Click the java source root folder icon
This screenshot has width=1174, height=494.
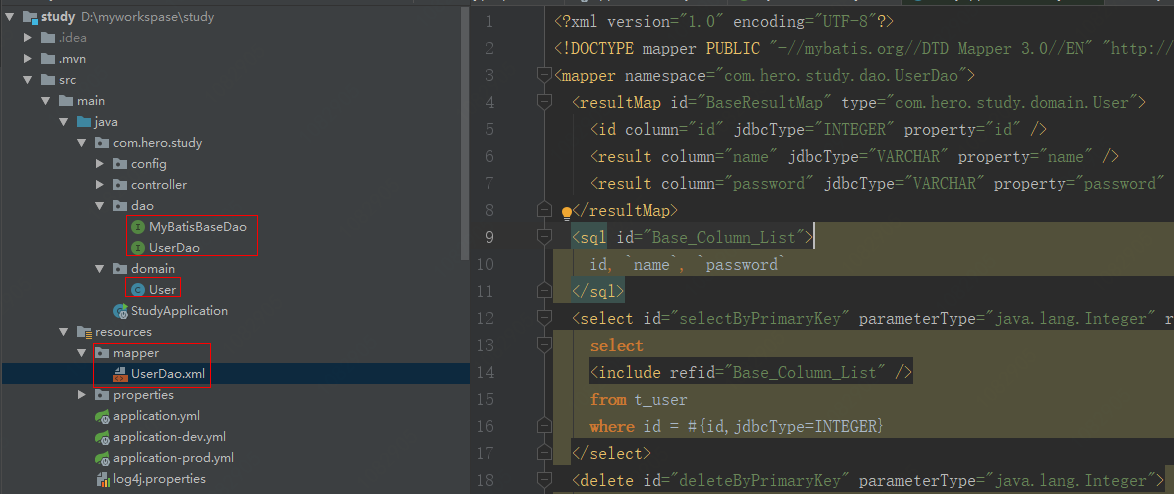pyautogui.click(x=84, y=121)
